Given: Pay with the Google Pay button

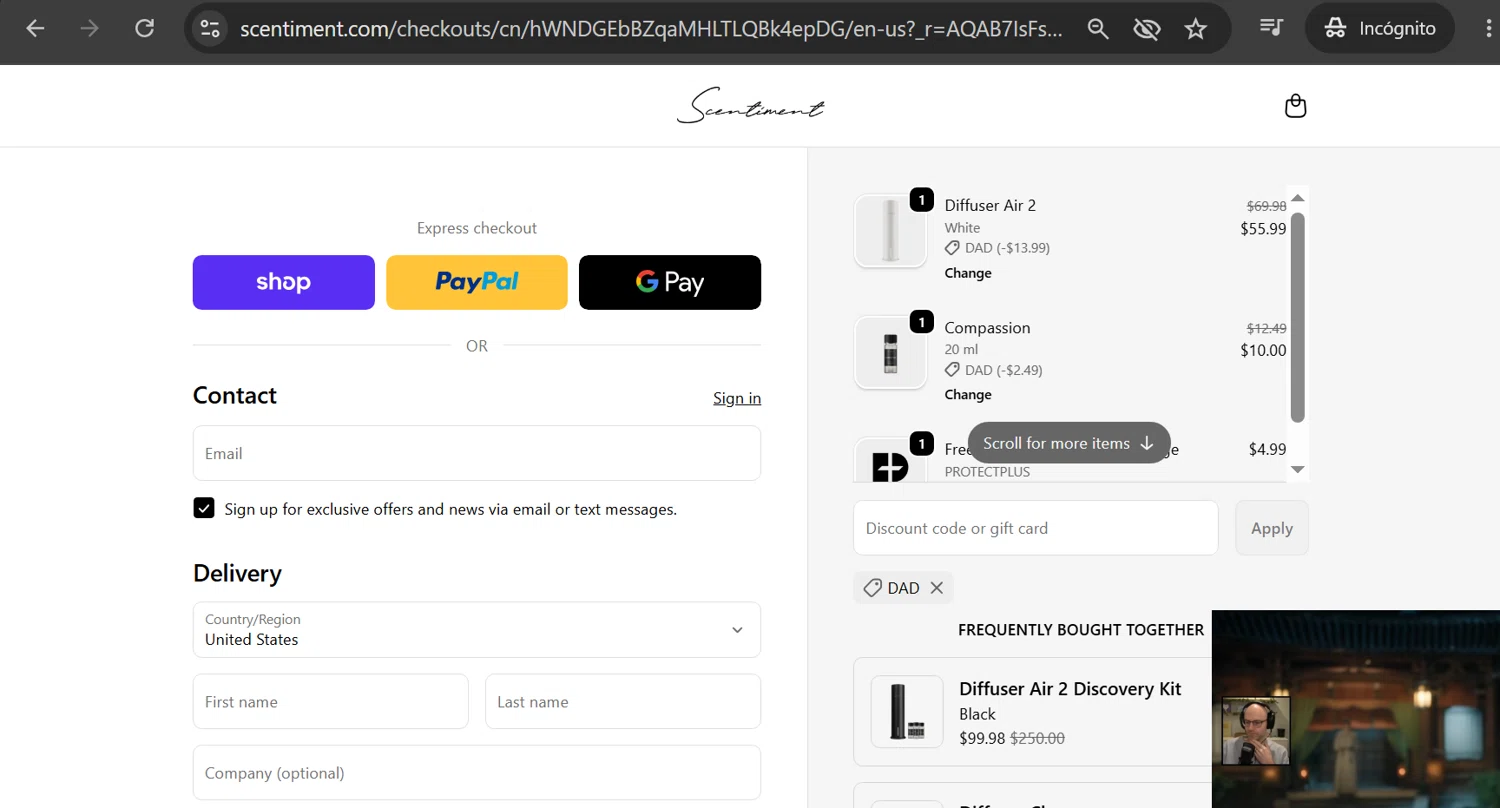Looking at the screenshot, I should [670, 282].
